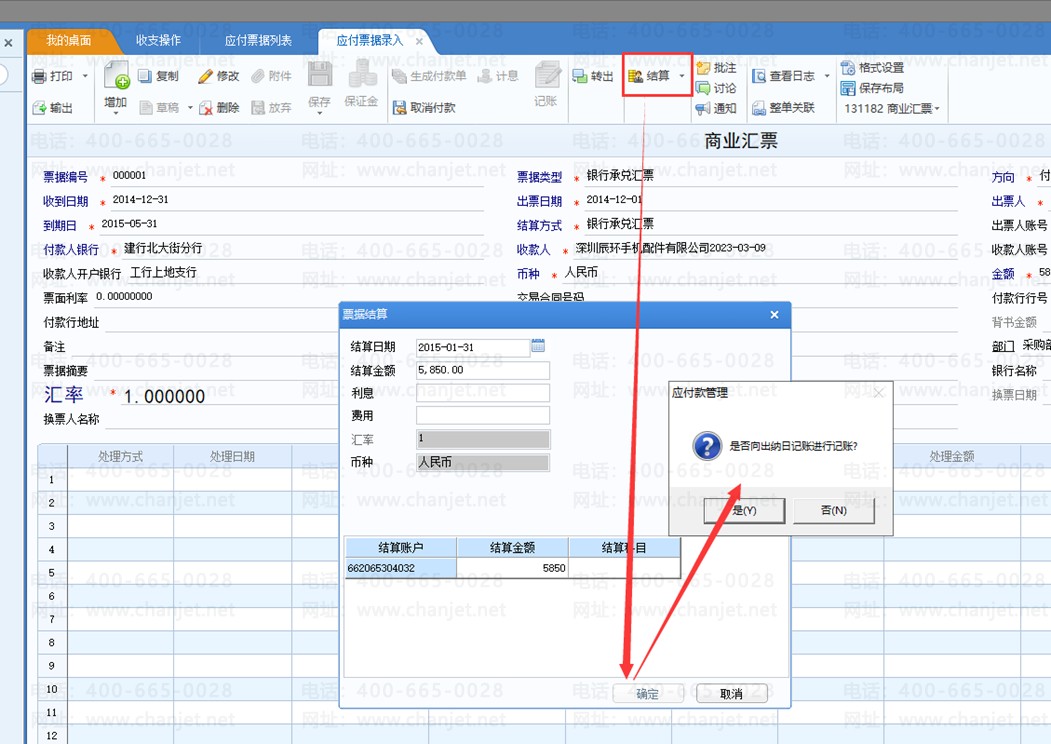Click the 讨论 discussion icon
This screenshot has width=1051, height=744.
[x=703, y=88]
